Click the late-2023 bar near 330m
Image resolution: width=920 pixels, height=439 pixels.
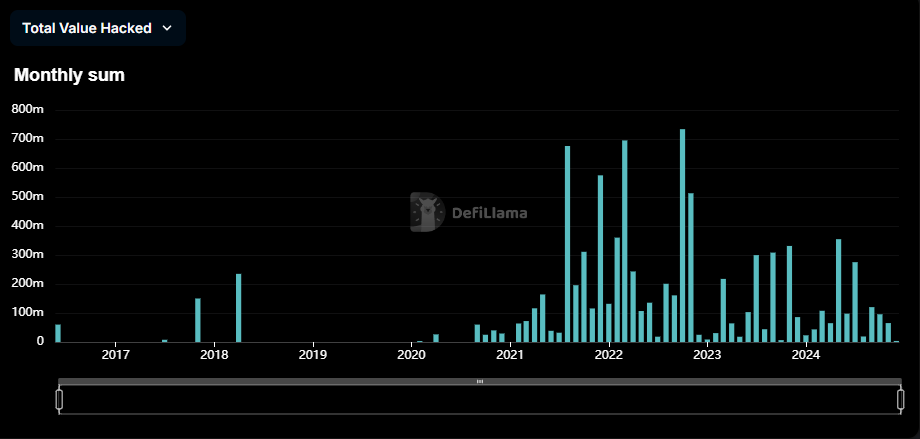(x=789, y=294)
